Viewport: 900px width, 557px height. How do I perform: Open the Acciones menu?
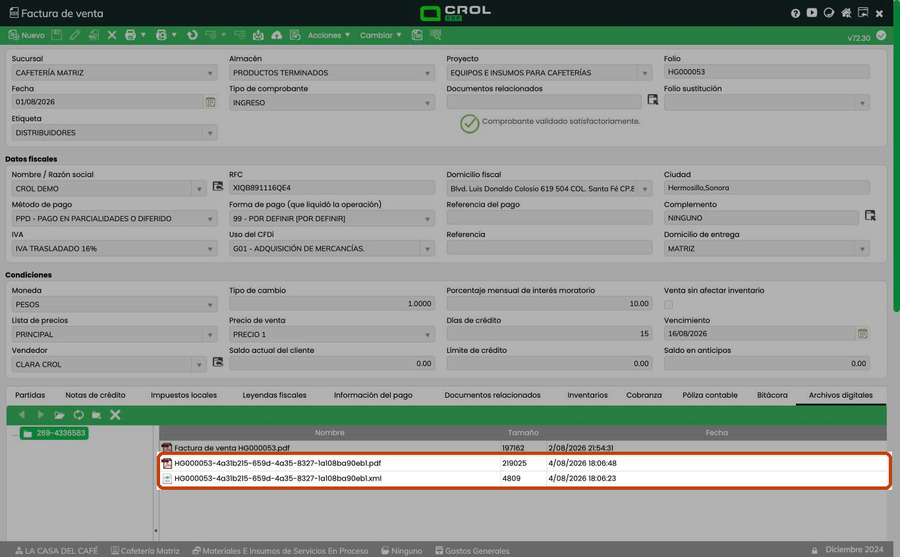tap(328, 35)
